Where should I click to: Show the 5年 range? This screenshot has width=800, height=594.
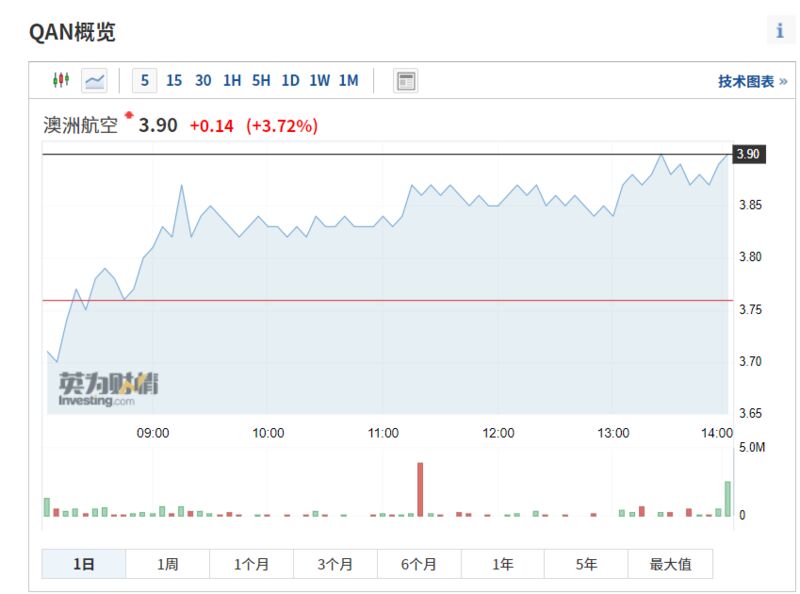point(586,564)
